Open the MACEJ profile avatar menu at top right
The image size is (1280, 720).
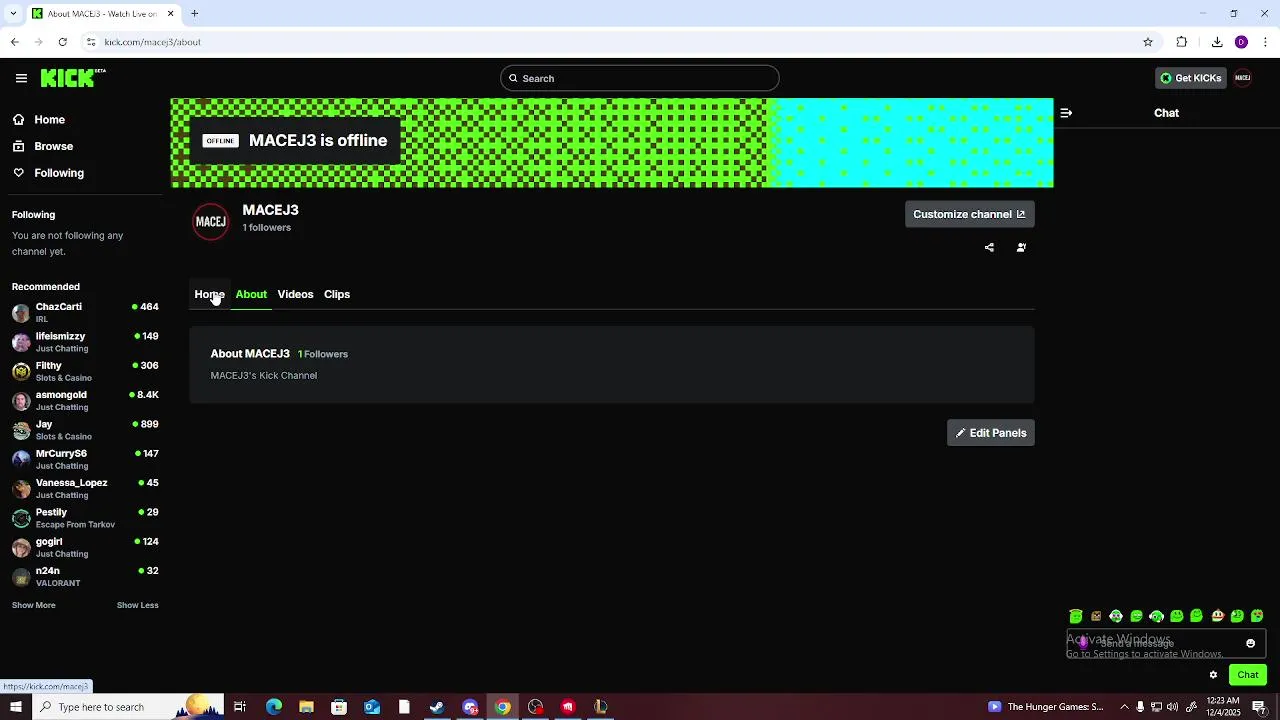(1242, 78)
